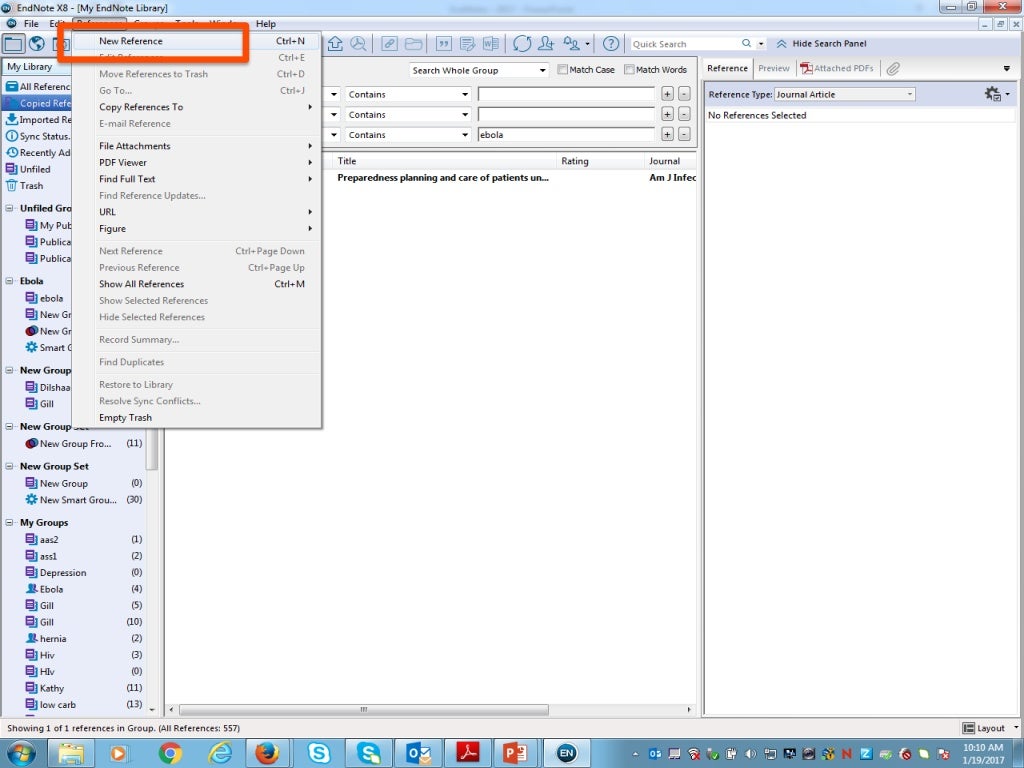Click the Open Link toolbar icon
The height and width of the screenshot is (768, 1024).
coord(389,44)
